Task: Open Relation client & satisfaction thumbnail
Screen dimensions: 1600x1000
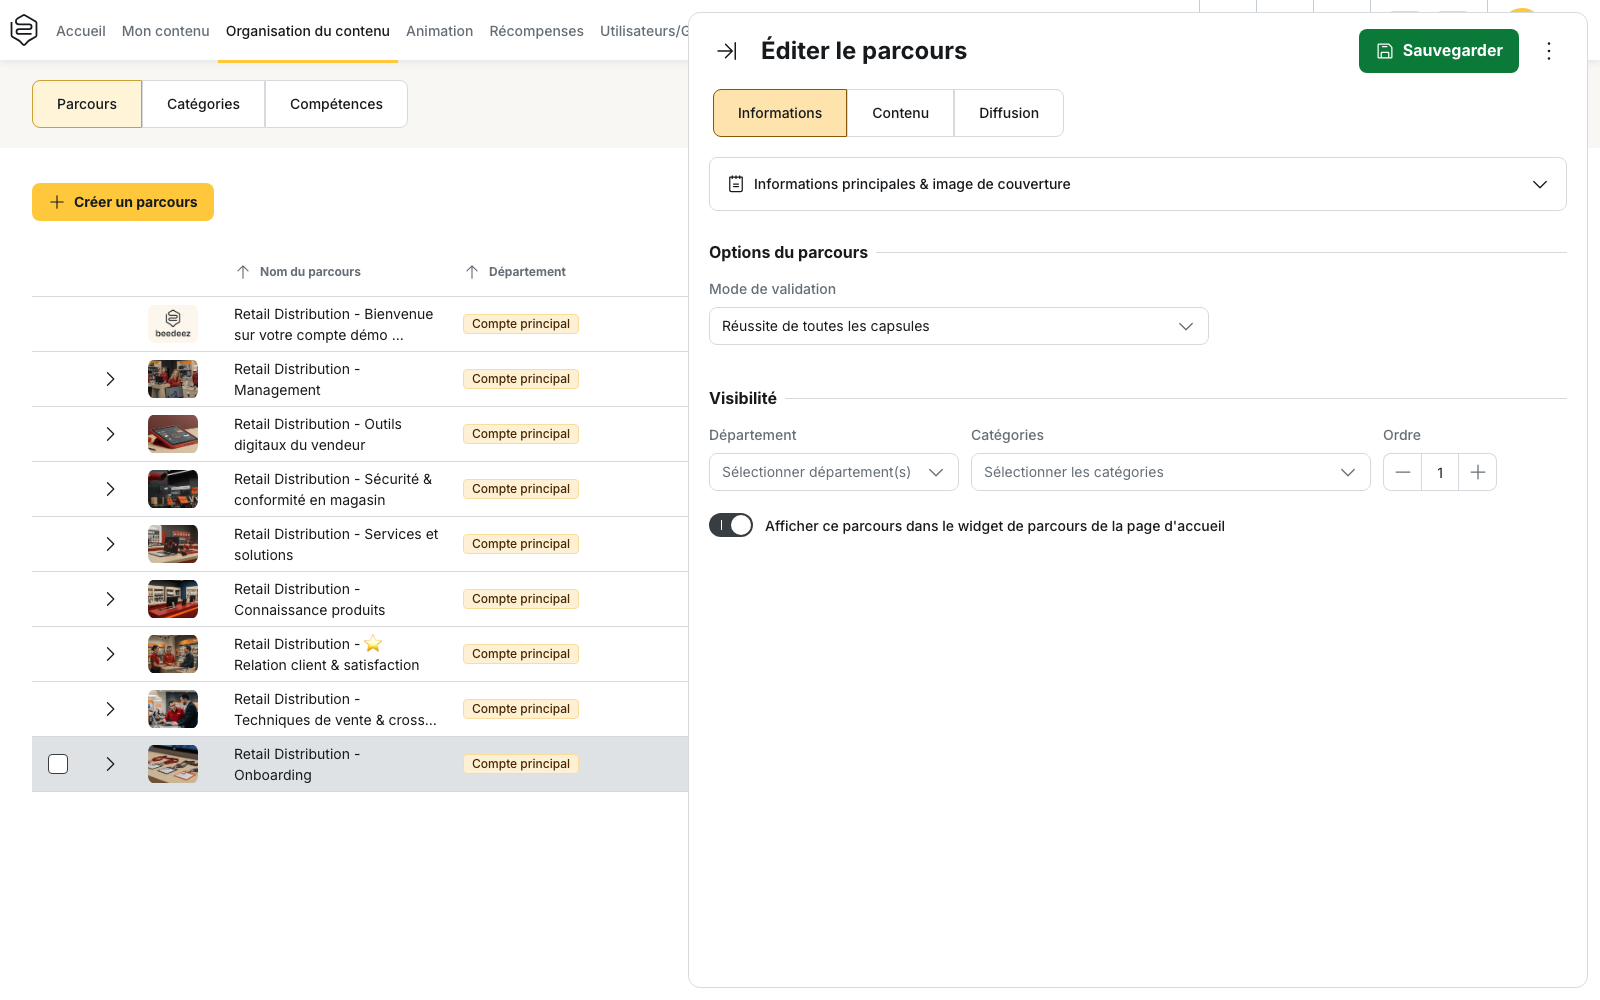Action: click(x=173, y=654)
